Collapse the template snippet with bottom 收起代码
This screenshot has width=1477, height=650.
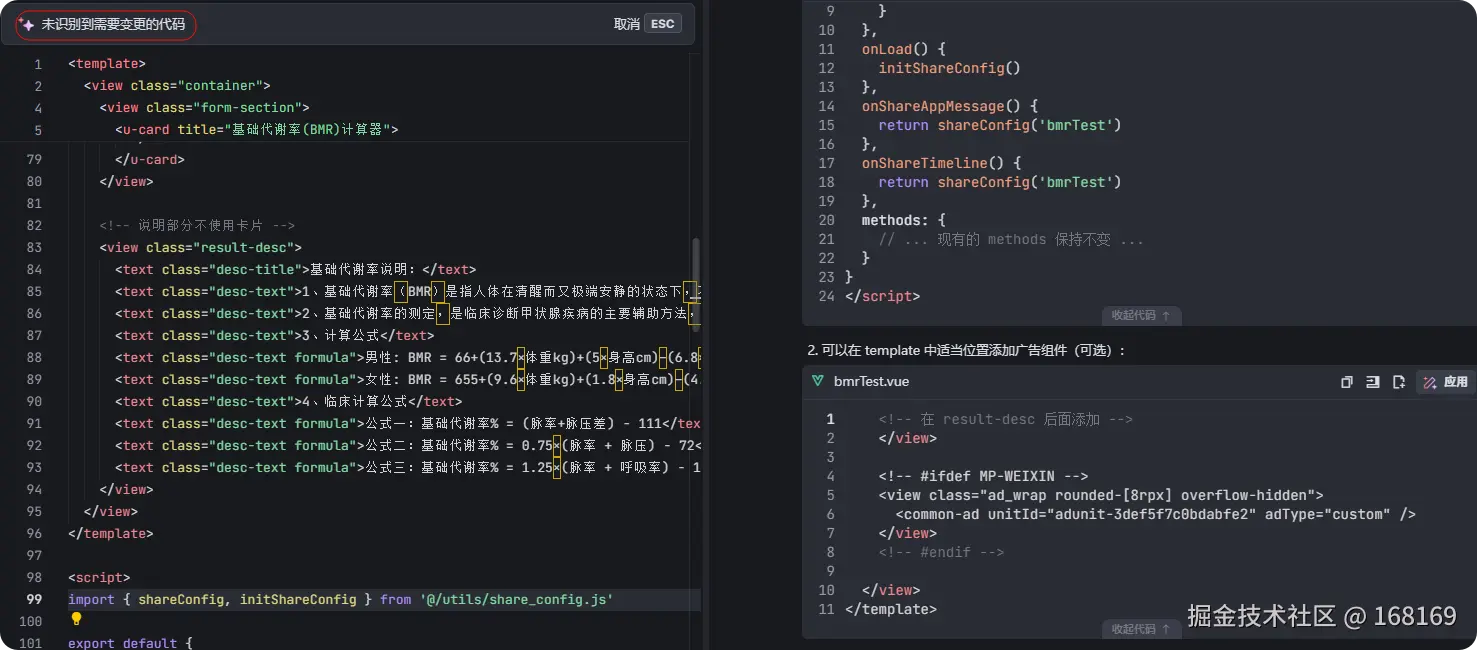1141,629
